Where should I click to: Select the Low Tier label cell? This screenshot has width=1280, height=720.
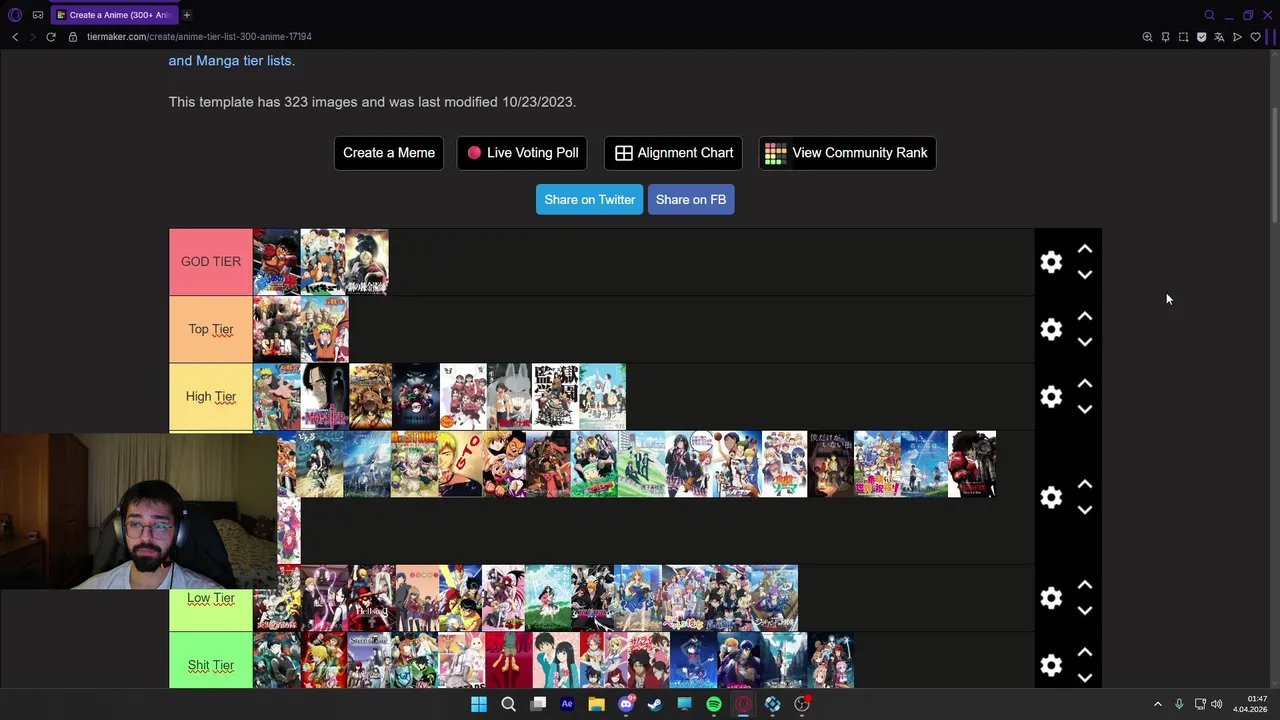pyautogui.click(x=211, y=598)
